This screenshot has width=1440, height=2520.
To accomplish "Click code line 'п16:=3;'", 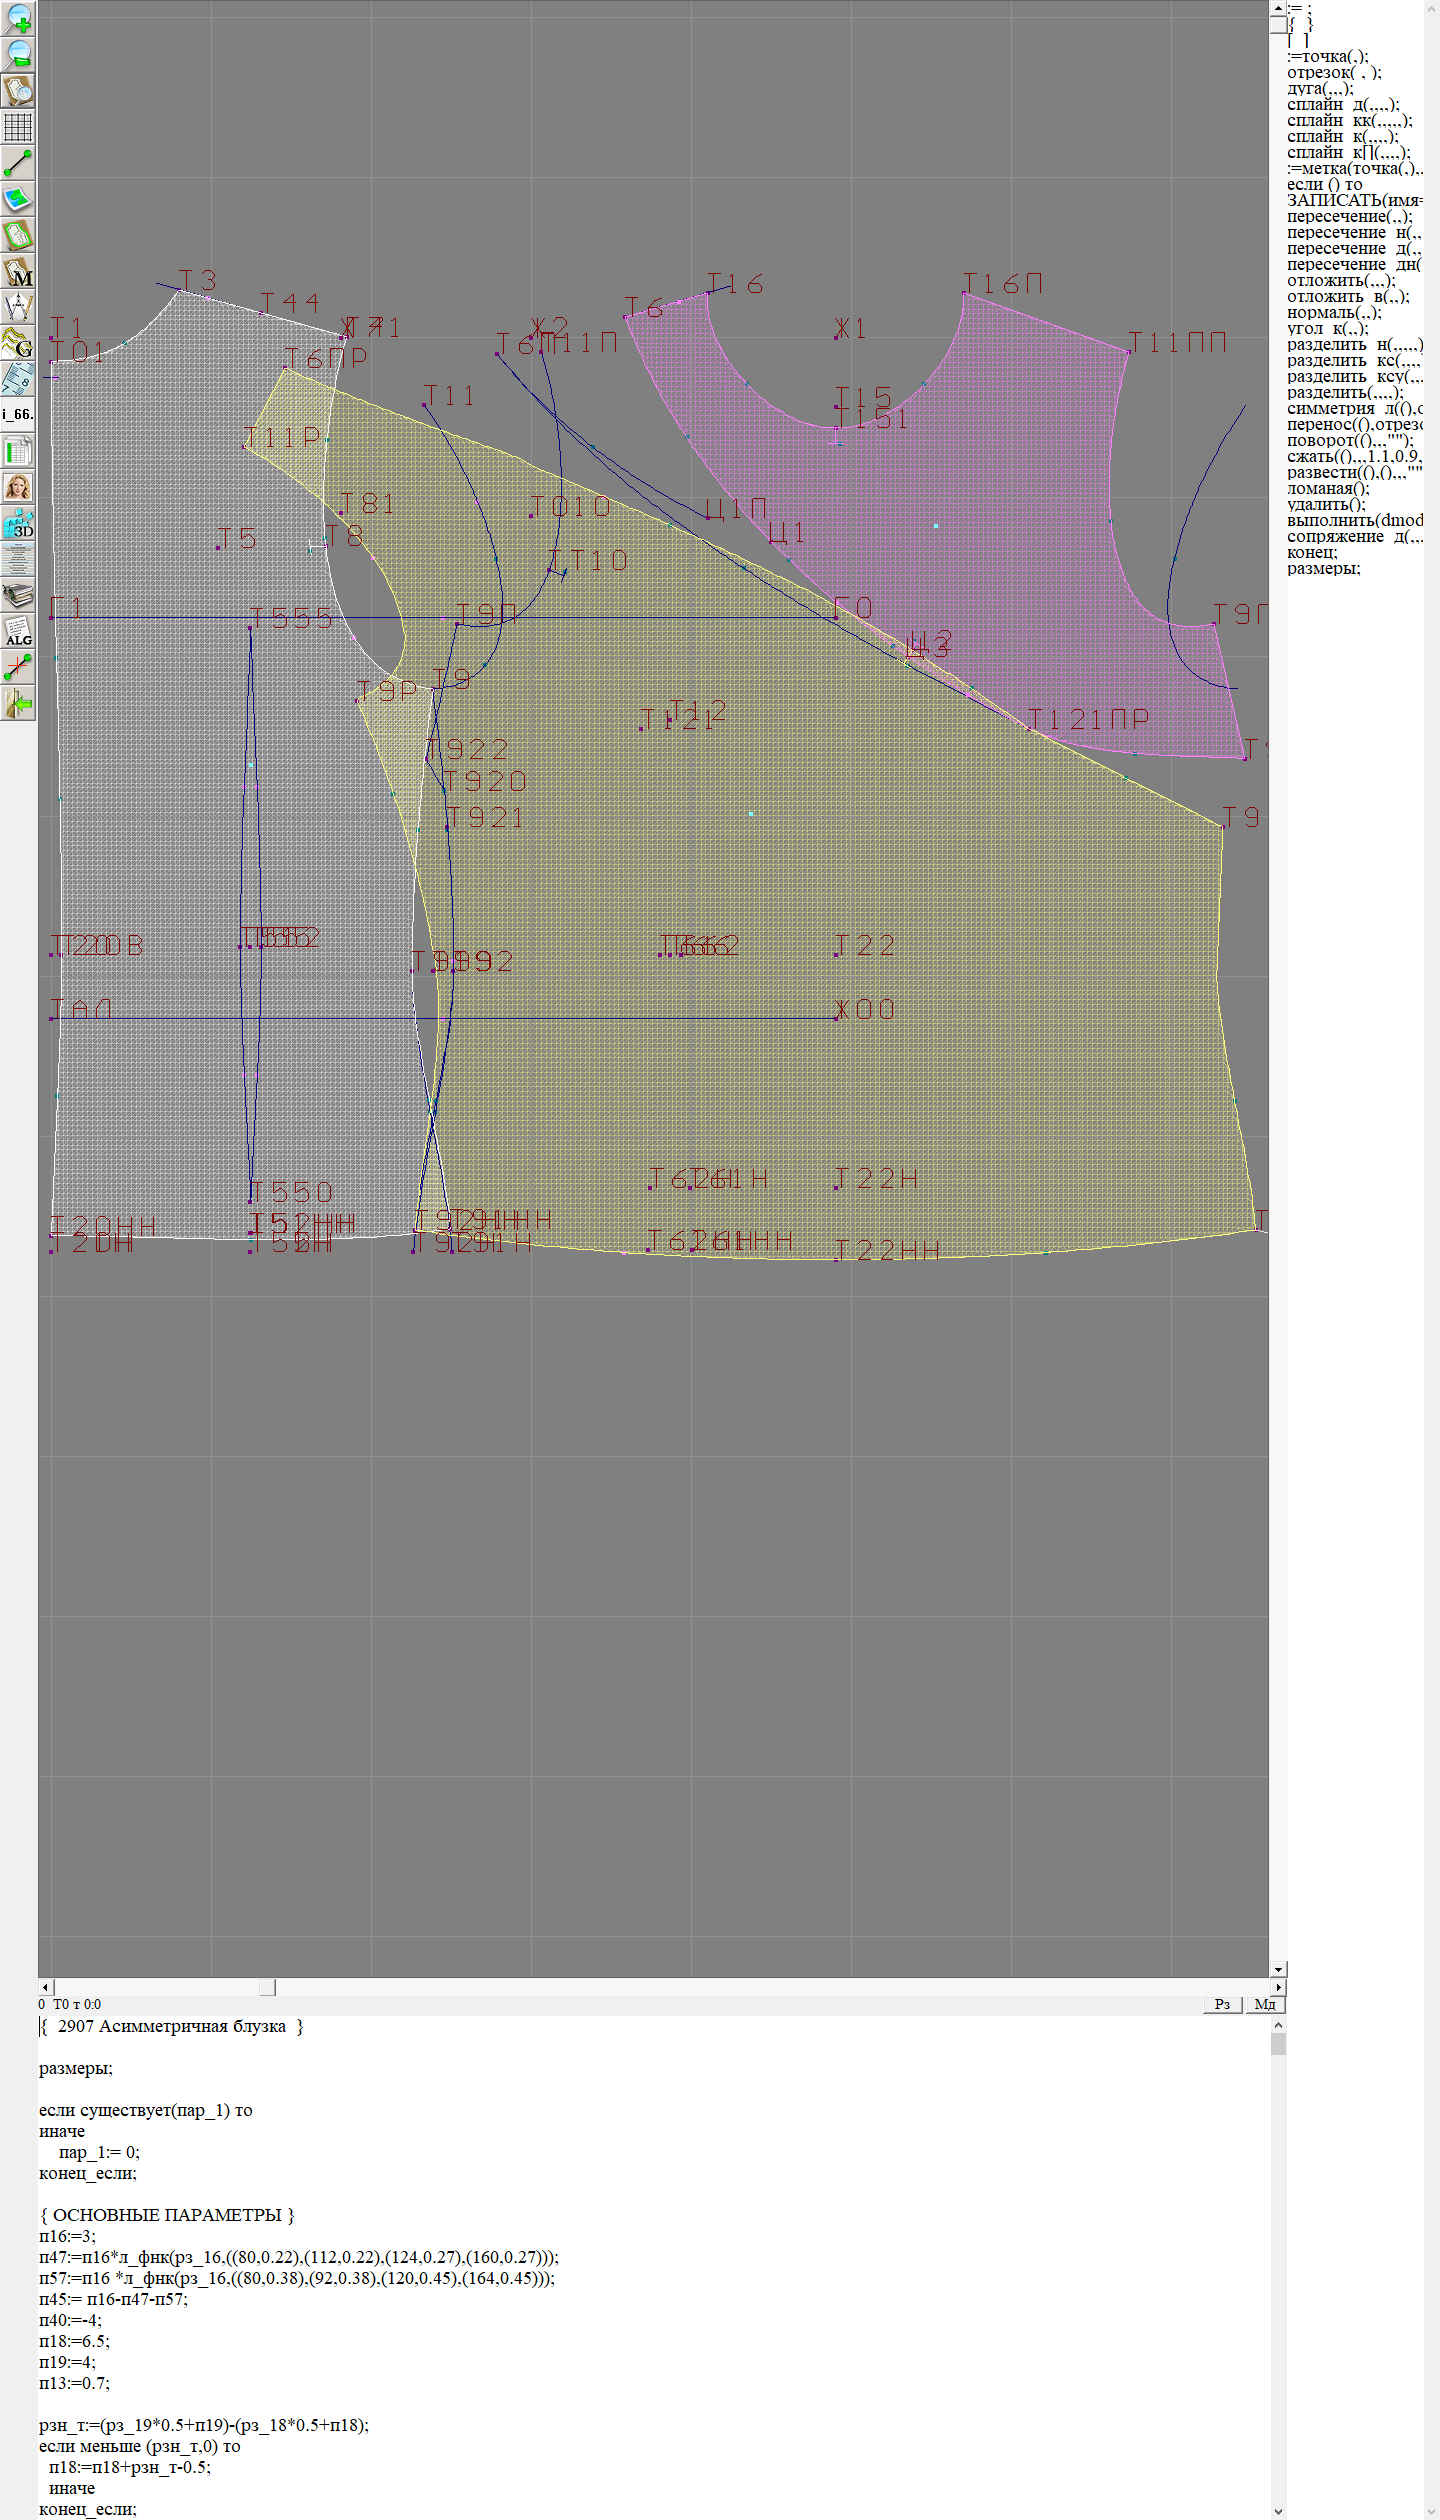I will point(68,2236).
